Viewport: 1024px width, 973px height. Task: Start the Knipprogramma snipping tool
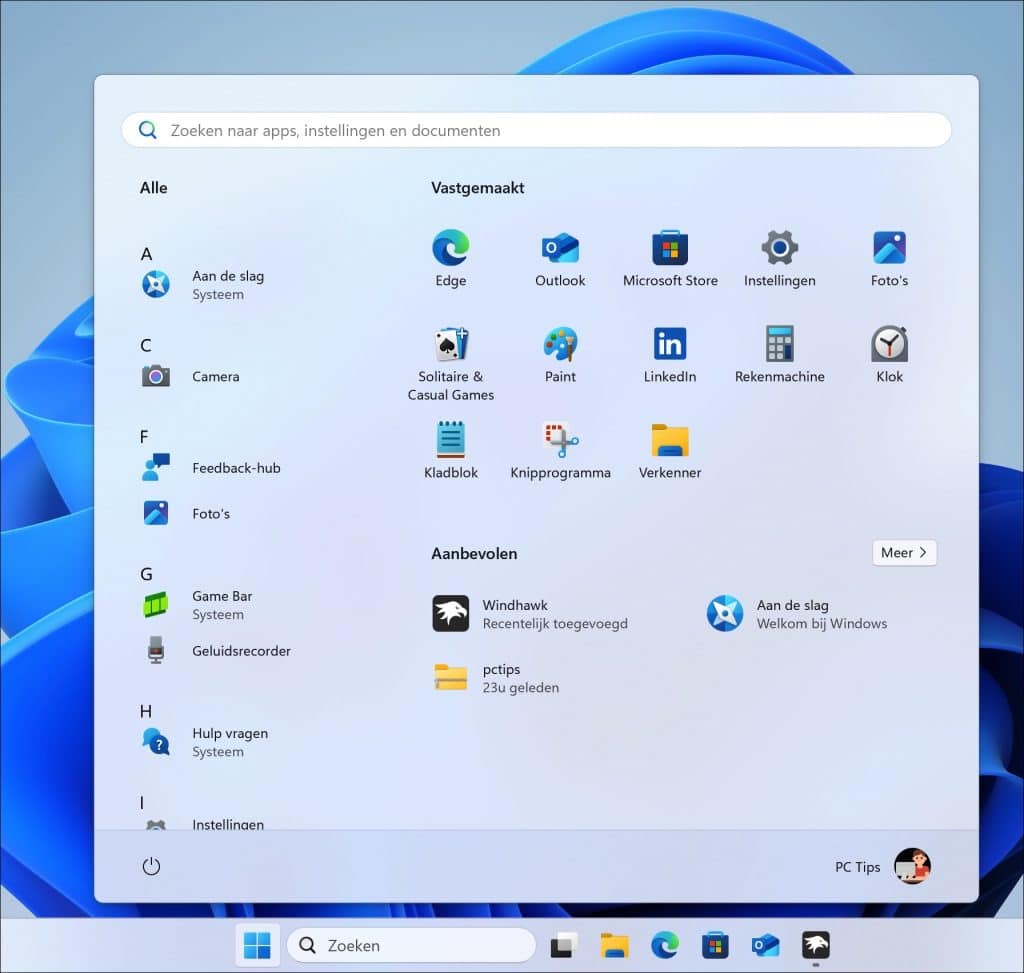tap(560, 450)
